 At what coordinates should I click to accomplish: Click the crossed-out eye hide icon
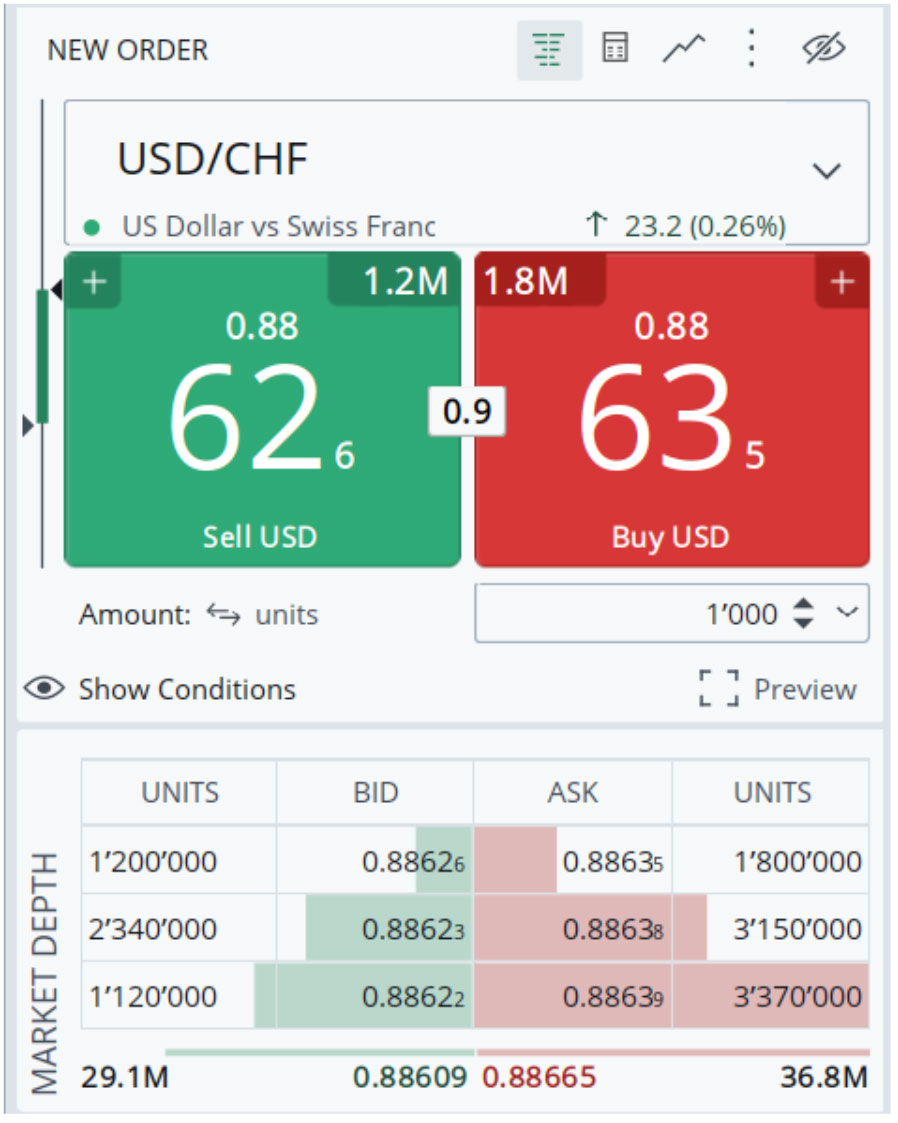pyautogui.click(x=825, y=49)
